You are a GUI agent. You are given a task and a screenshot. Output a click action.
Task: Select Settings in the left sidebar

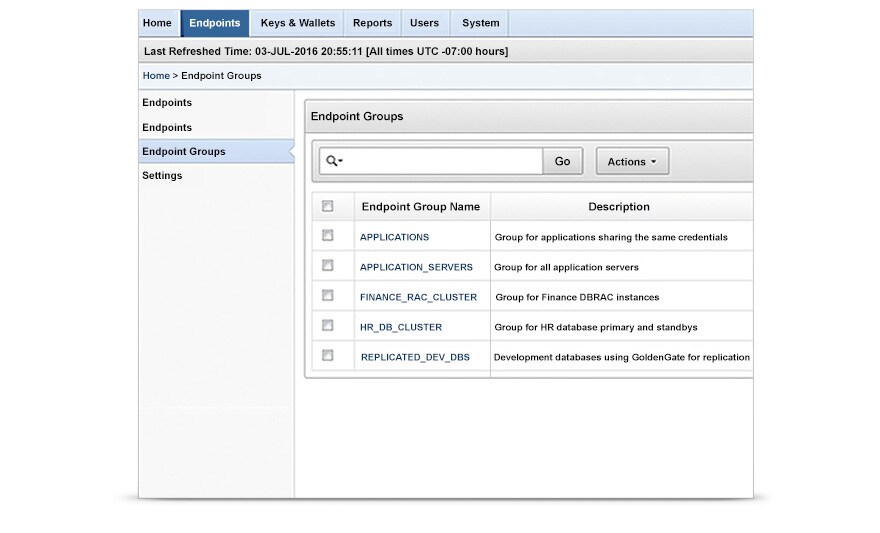coord(162,176)
